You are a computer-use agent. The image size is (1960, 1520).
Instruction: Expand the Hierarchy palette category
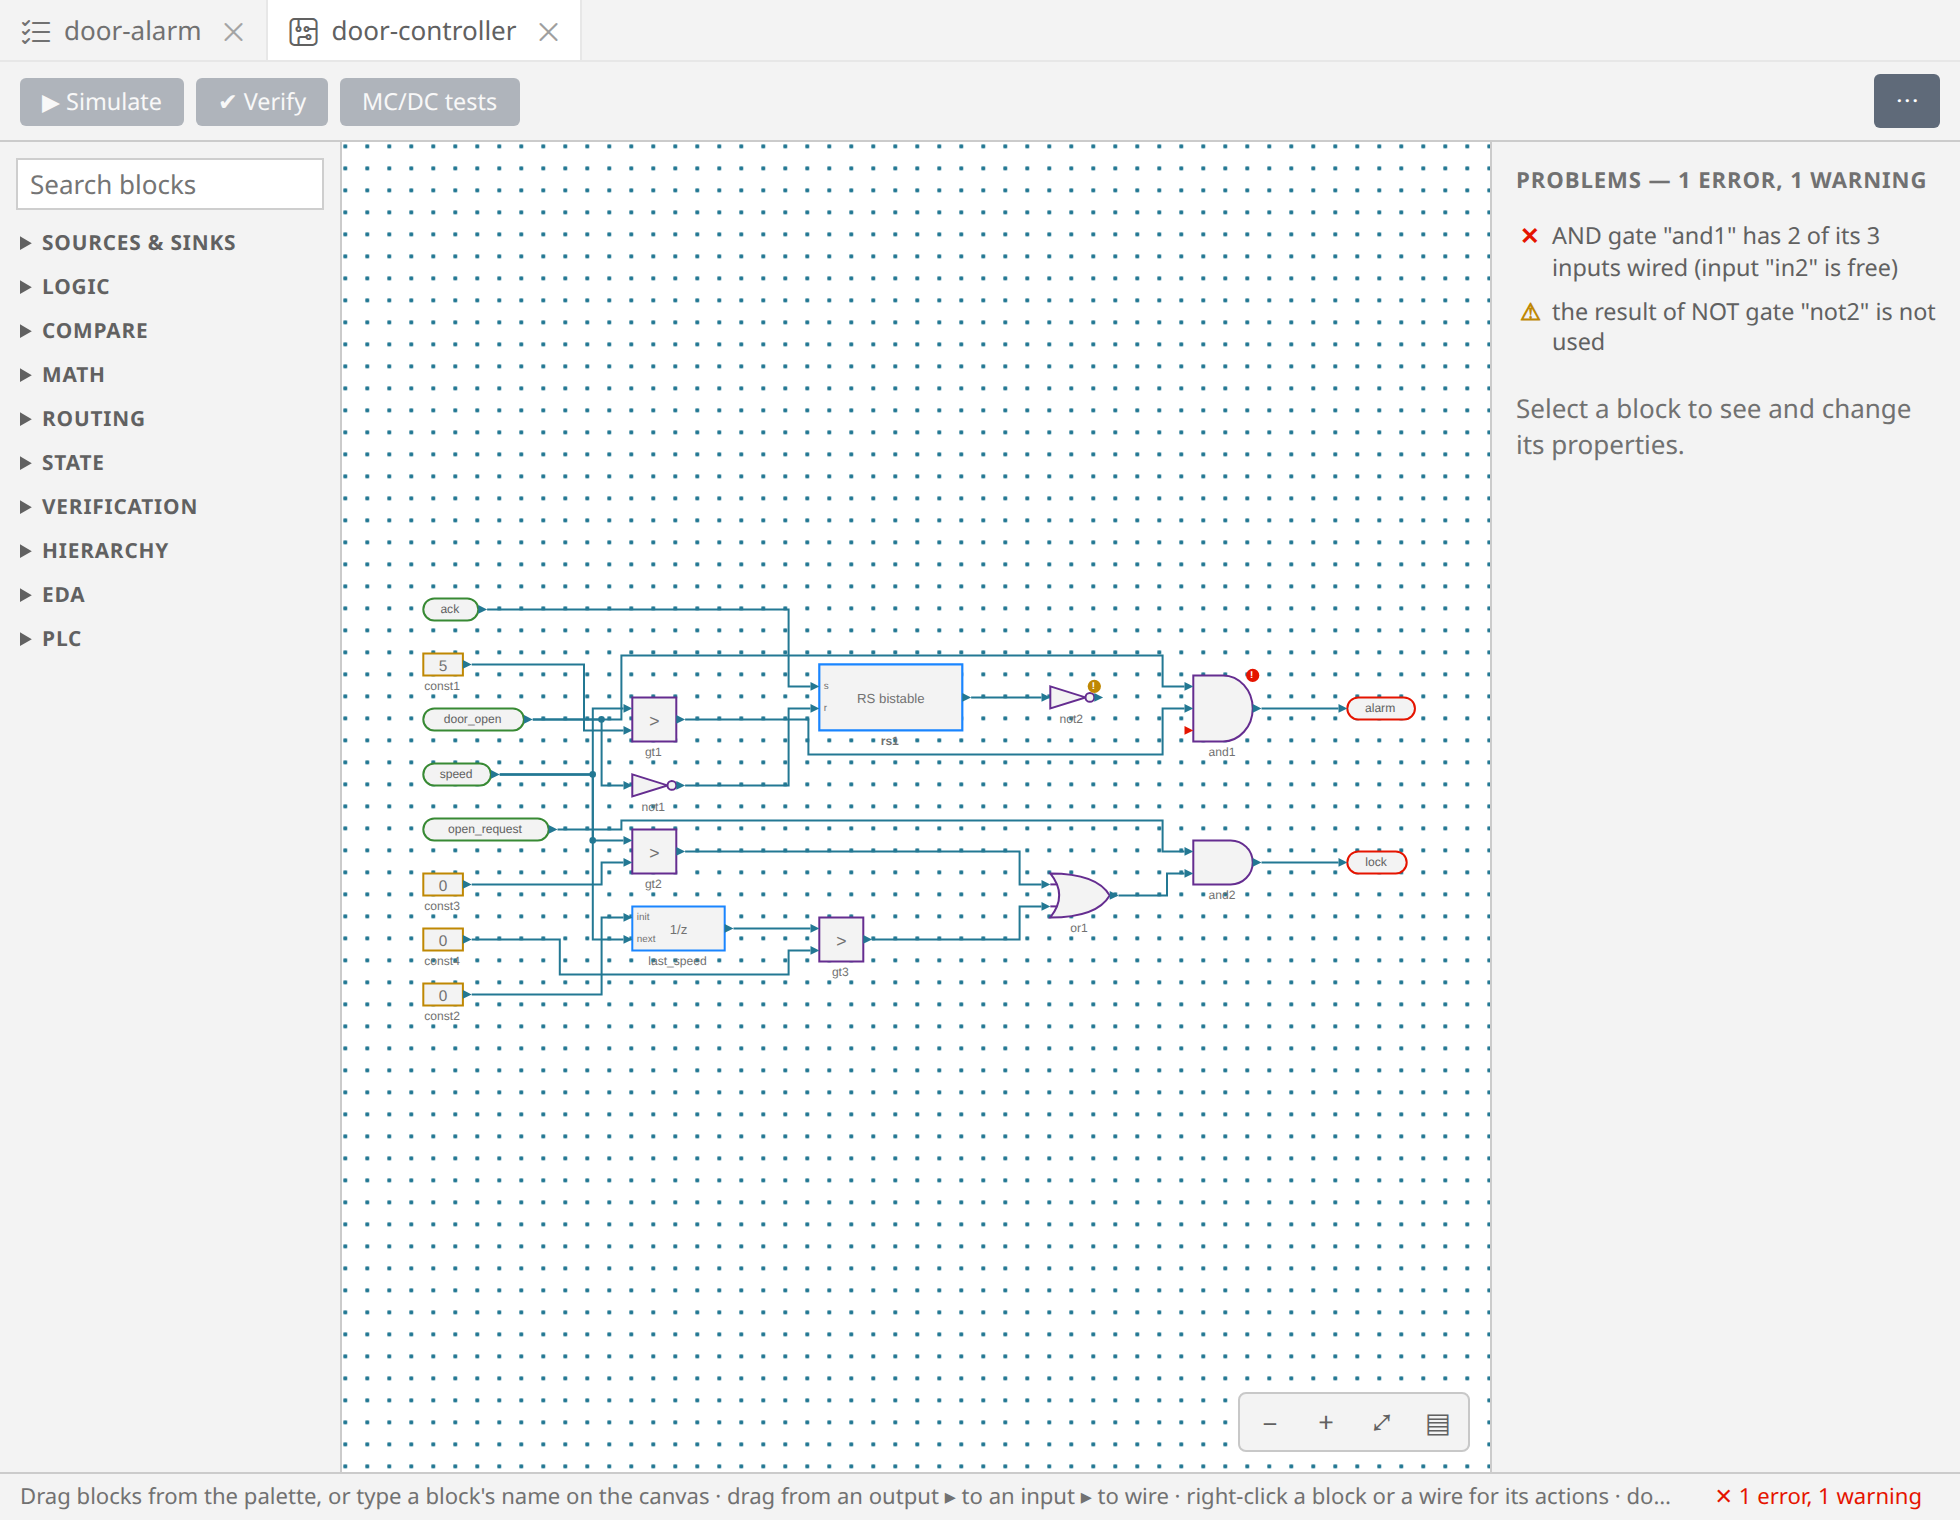pyautogui.click(x=94, y=551)
